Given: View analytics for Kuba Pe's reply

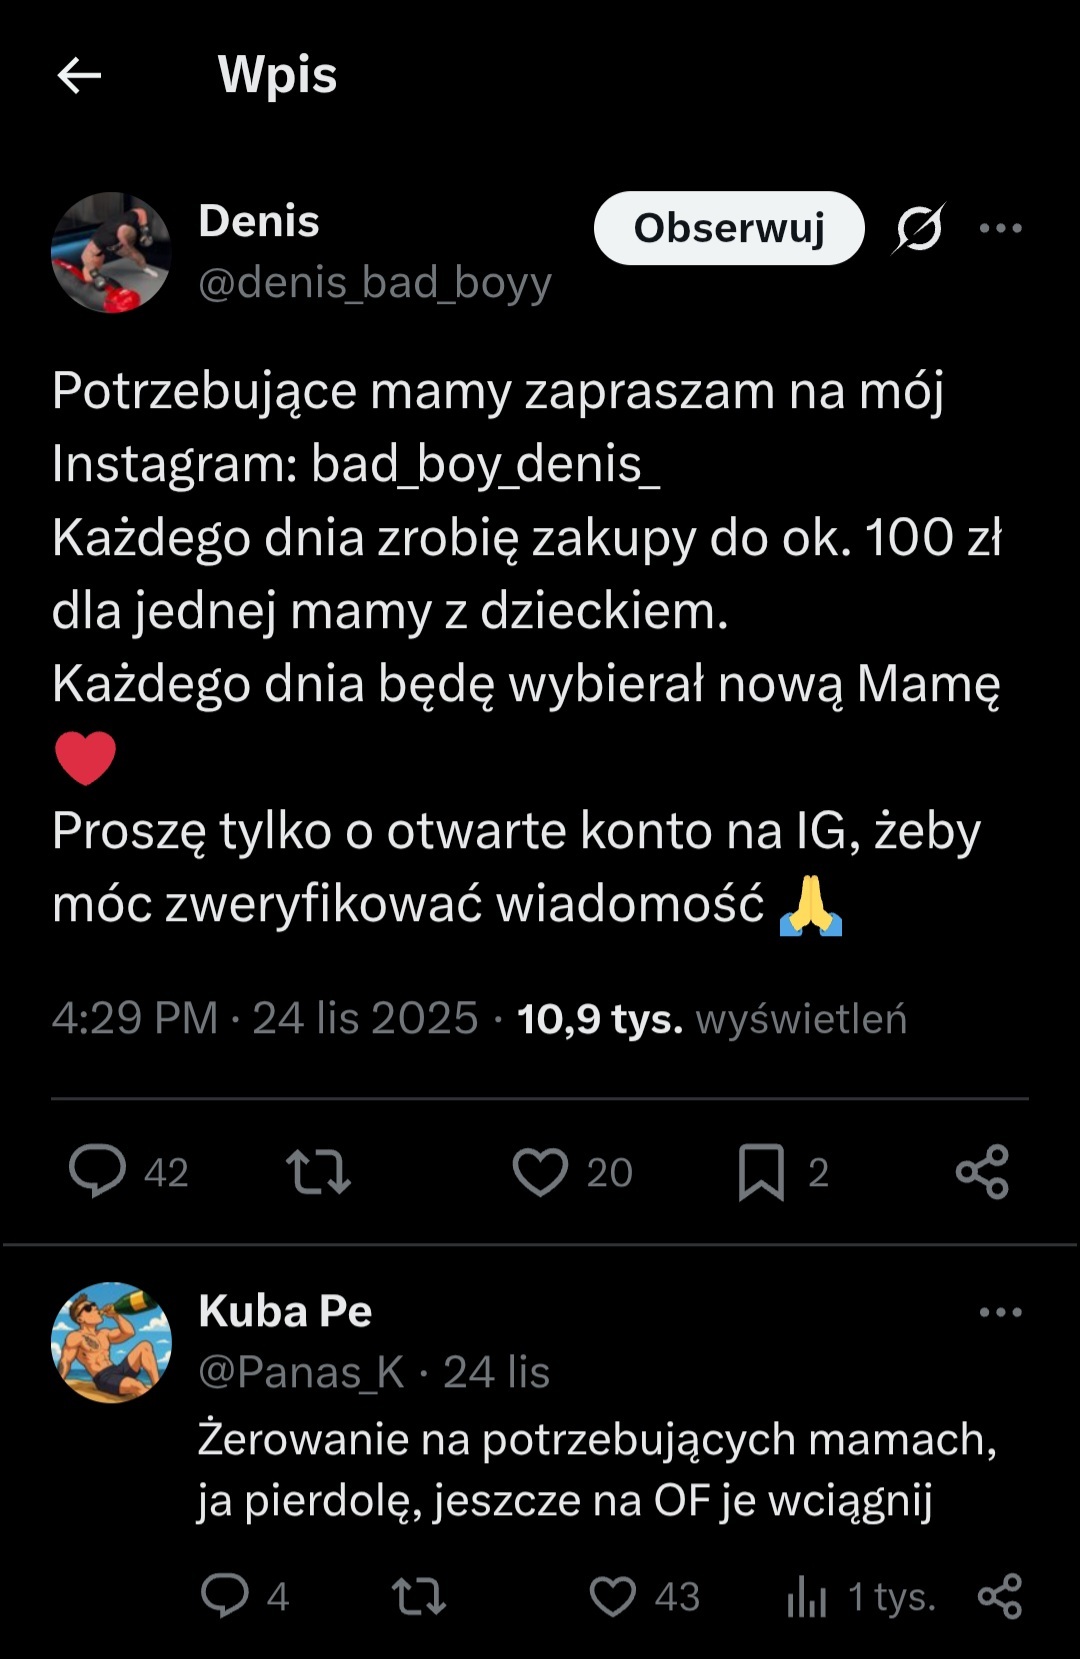Looking at the screenshot, I should coord(807,1596).
